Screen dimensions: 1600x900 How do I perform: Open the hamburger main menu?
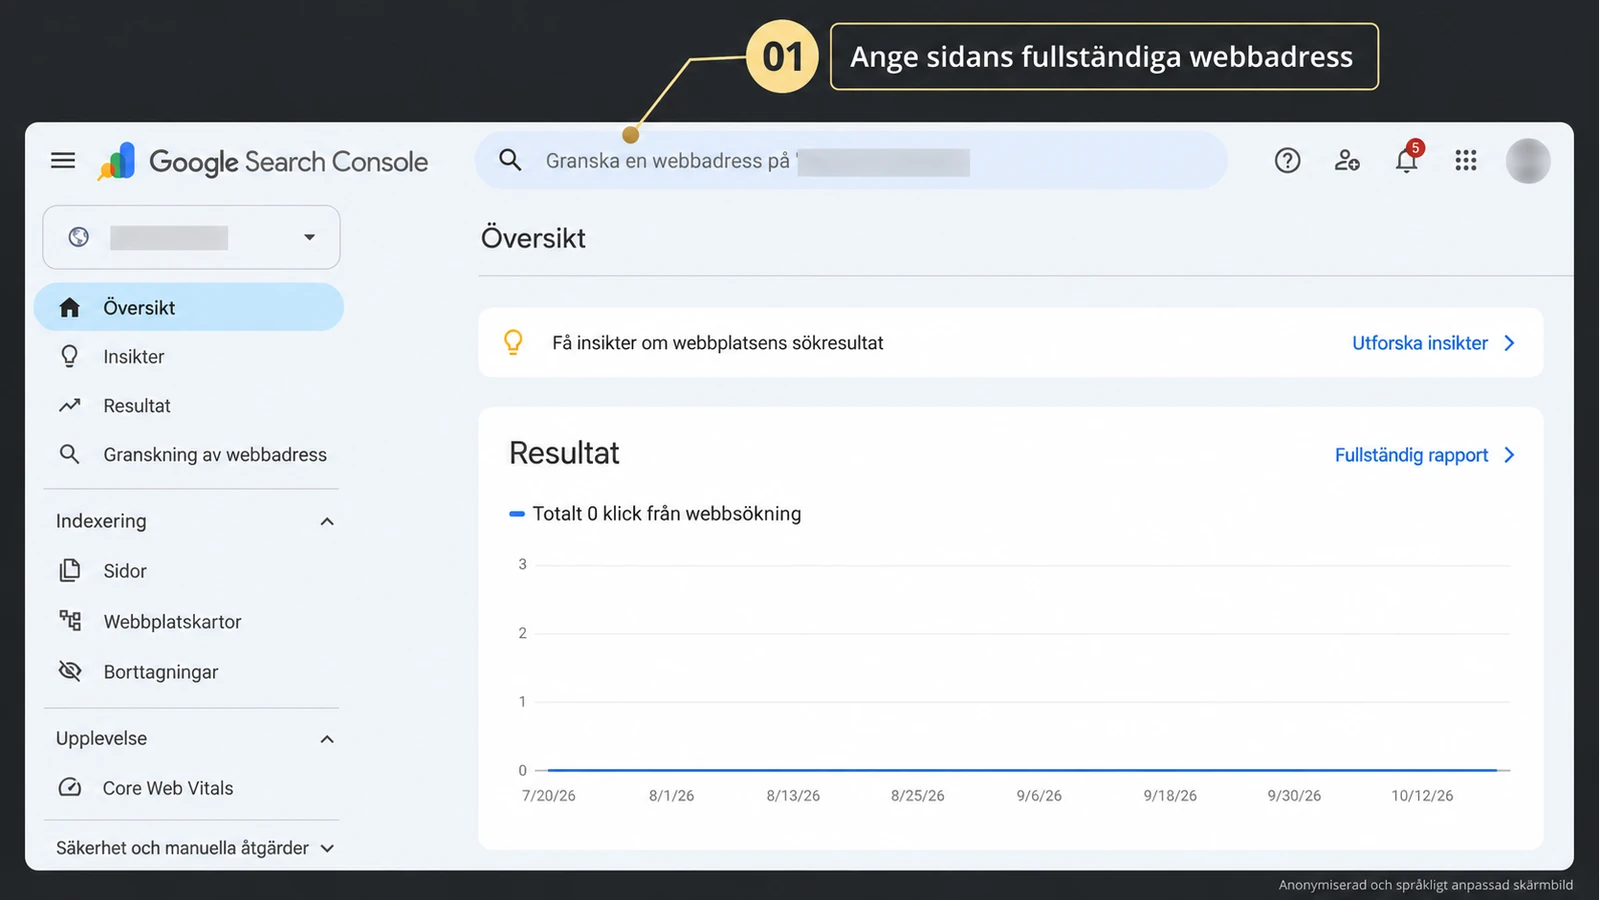[x=63, y=160]
